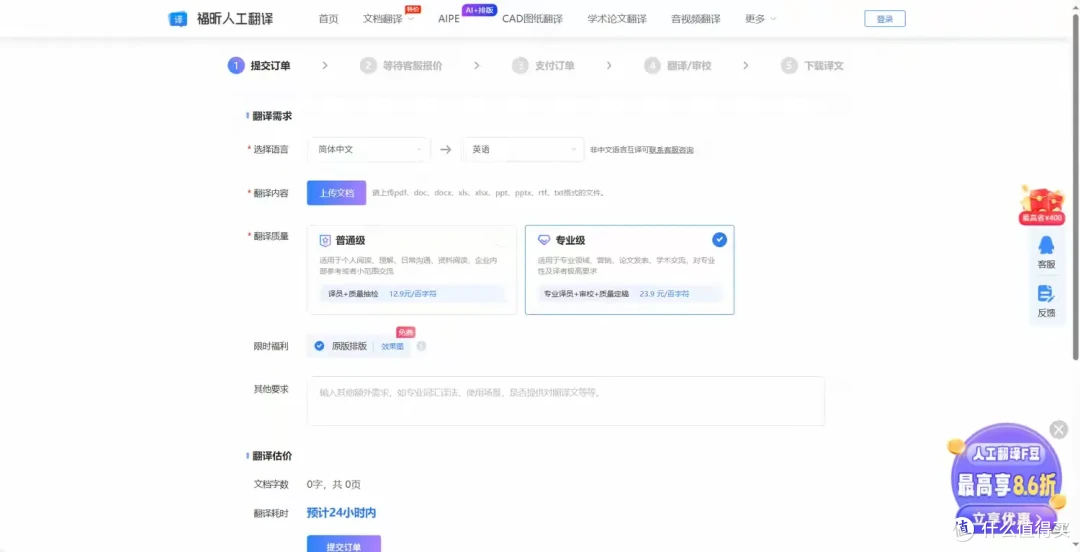Open the 英语 target language dropdown
1080x552 pixels.
[523, 150]
